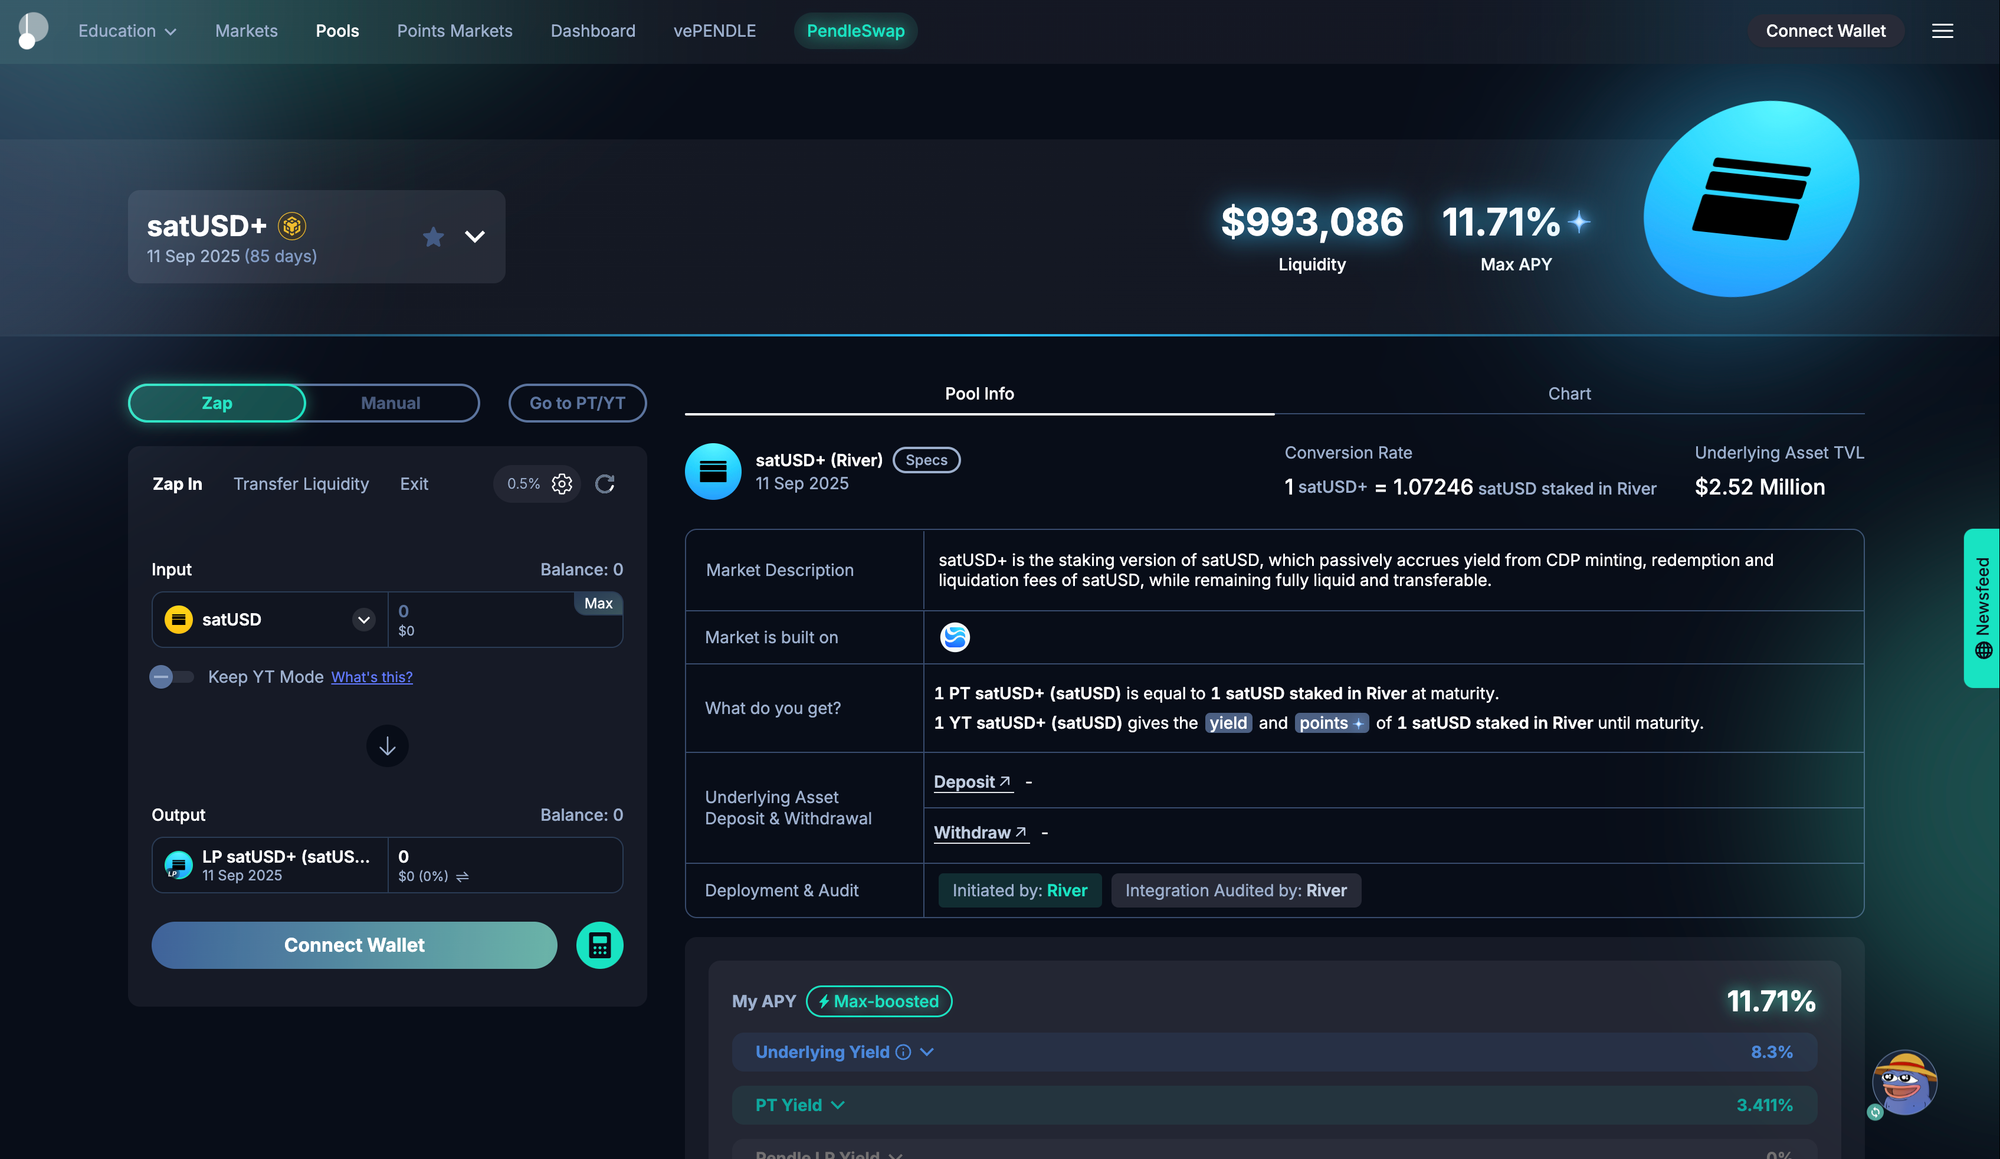Click Connect Wallet in header

pyautogui.click(x=1825, y=31)
